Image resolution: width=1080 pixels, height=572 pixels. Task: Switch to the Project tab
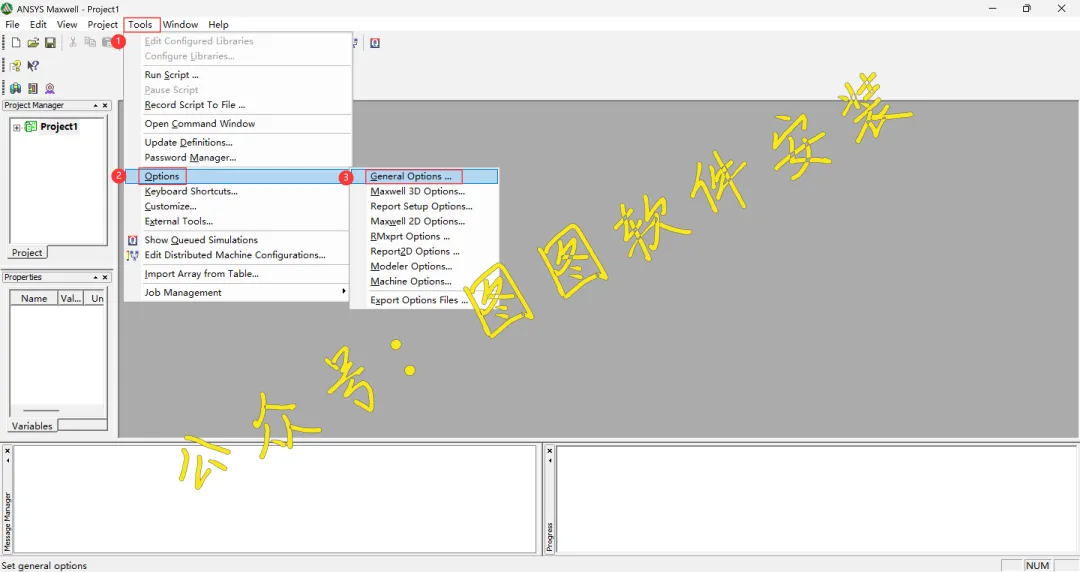point(27,253)
